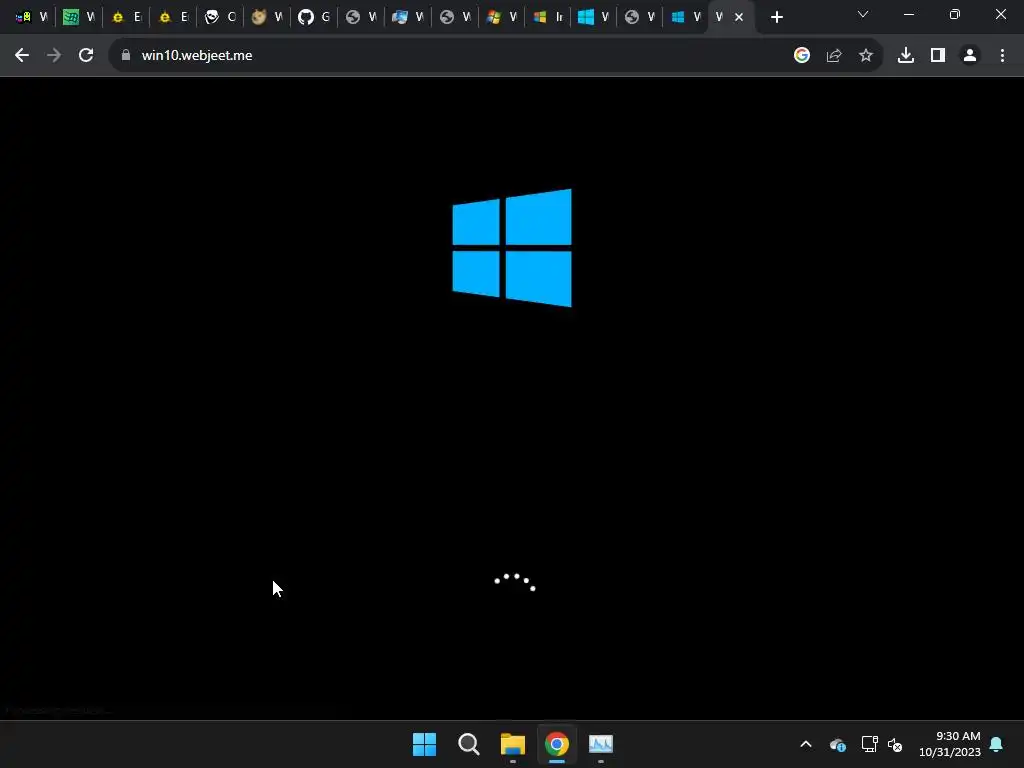Switch to the tab with the GitHub favicon

314,18
